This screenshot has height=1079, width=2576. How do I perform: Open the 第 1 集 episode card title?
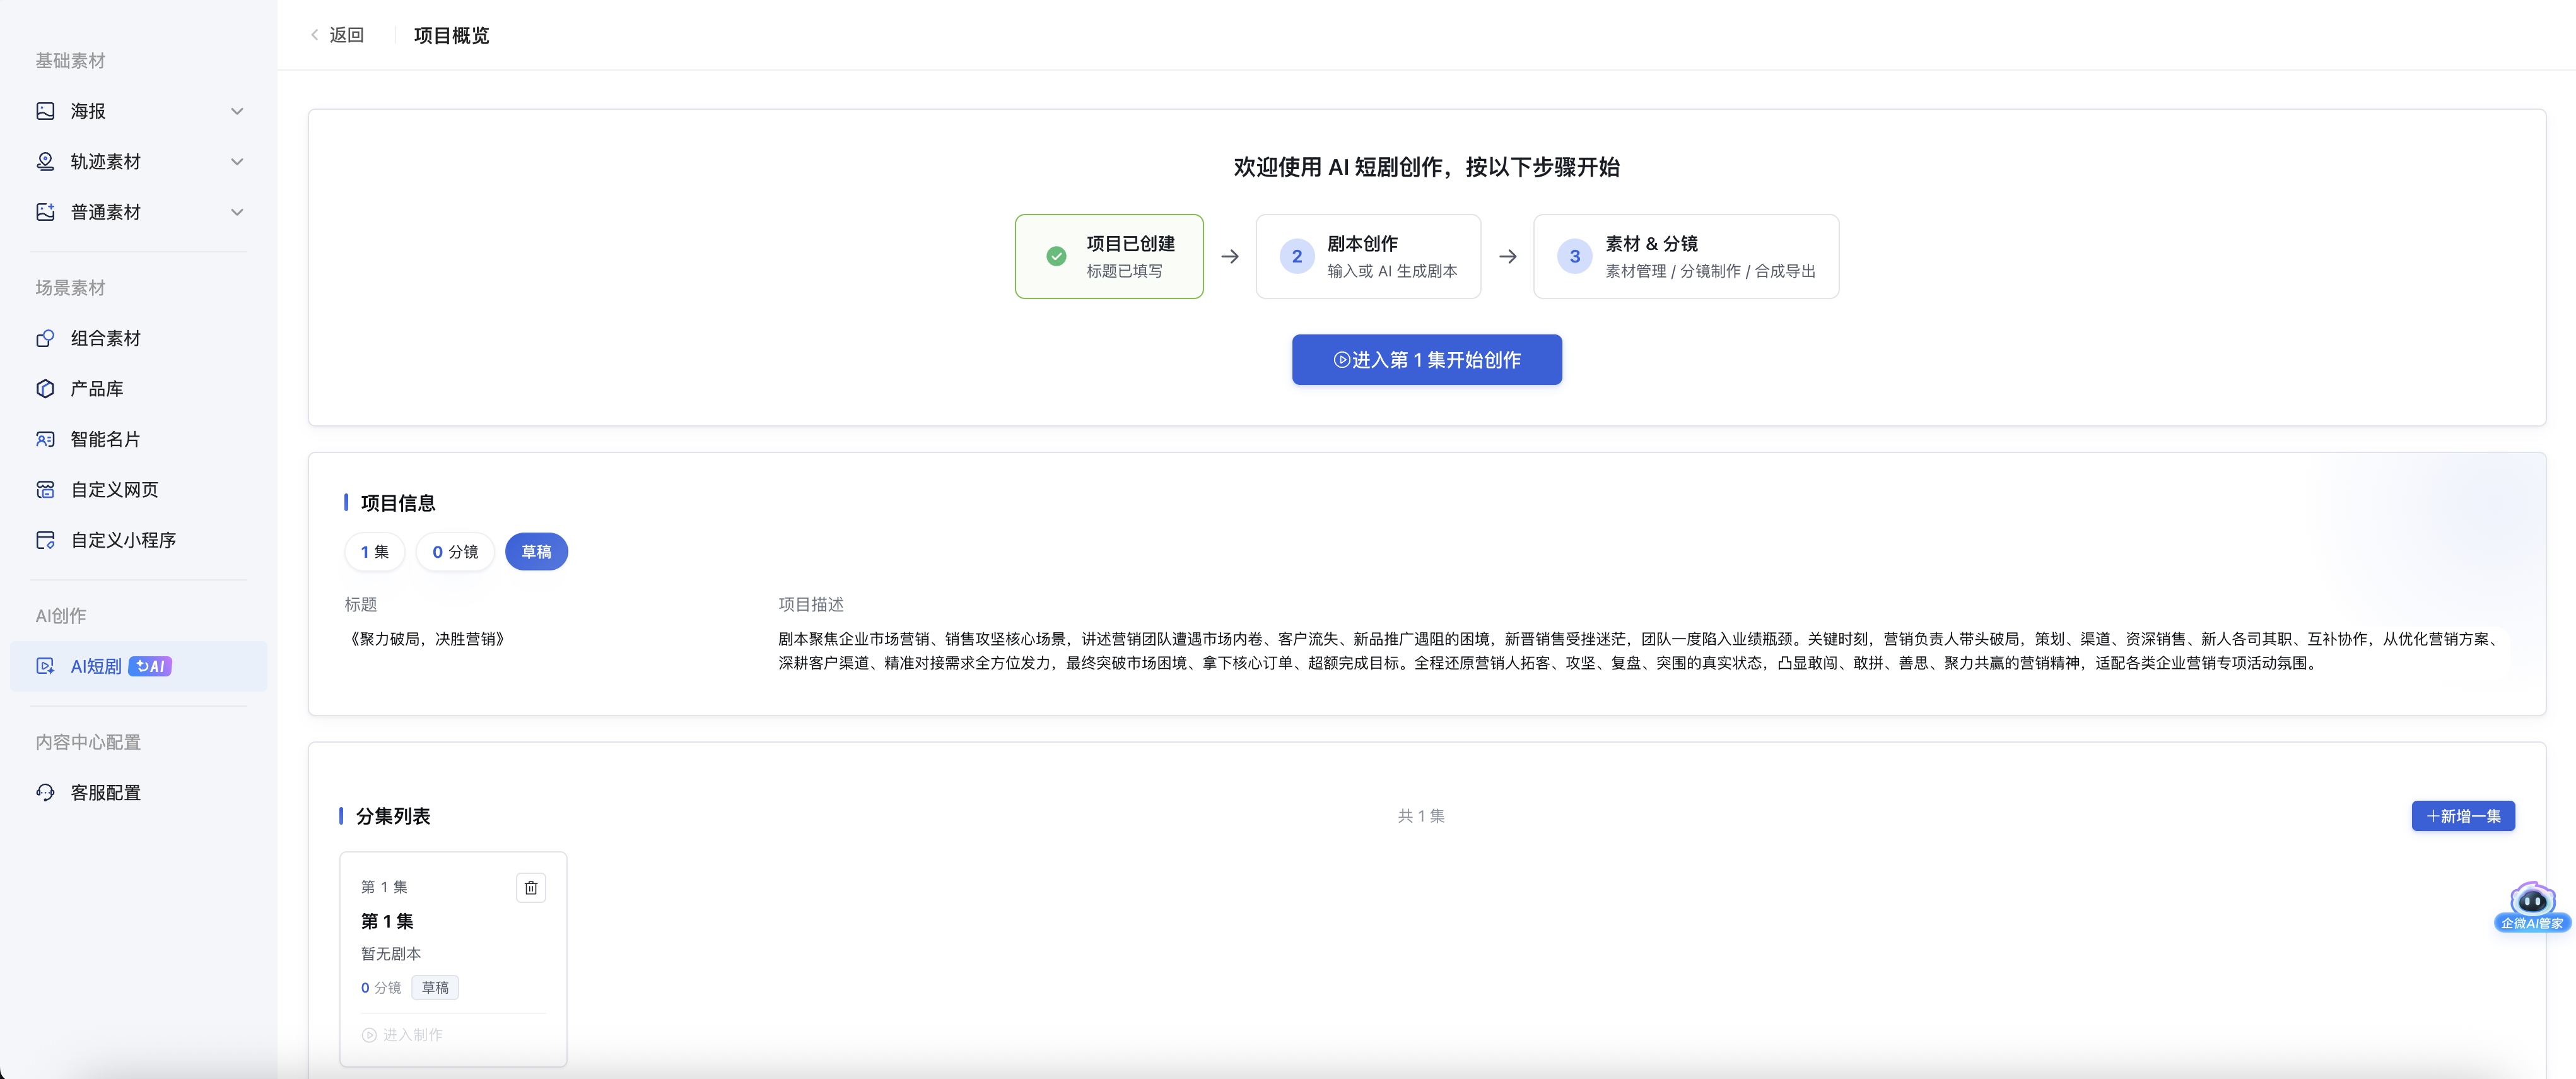387,921
